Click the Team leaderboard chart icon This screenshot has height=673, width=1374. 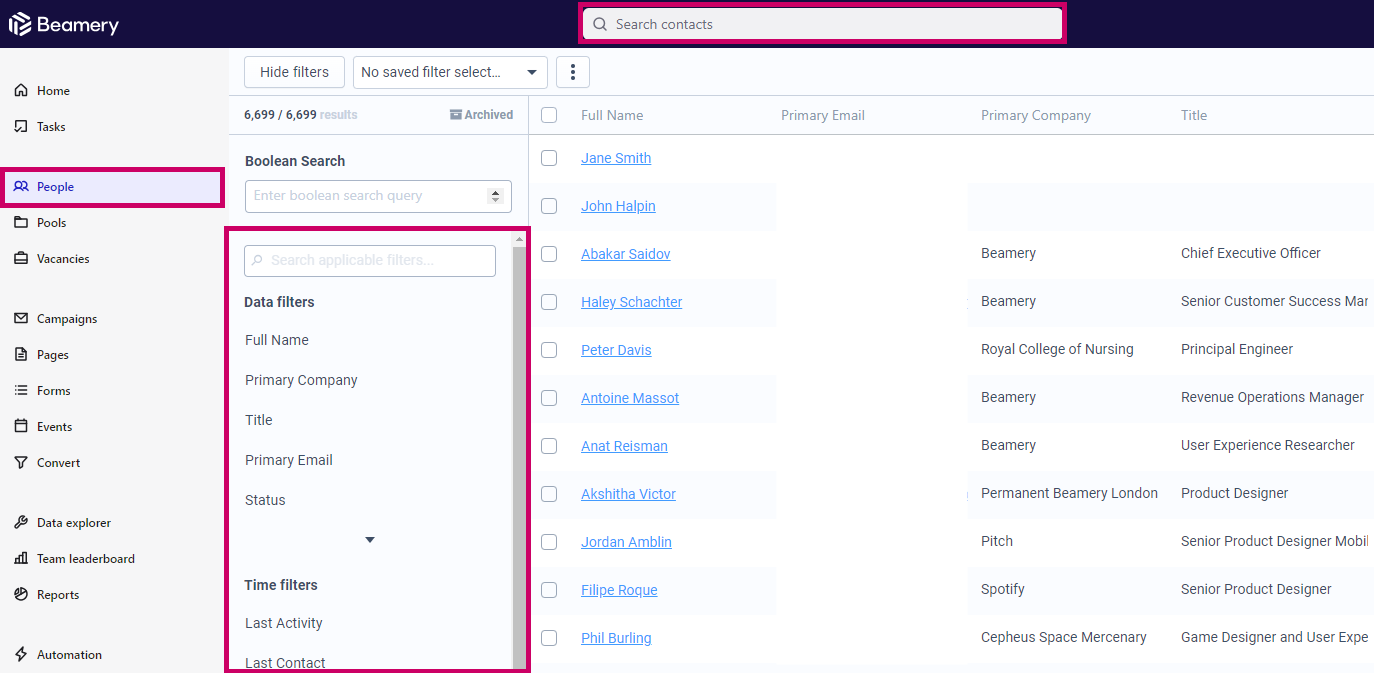pos(21,559)
